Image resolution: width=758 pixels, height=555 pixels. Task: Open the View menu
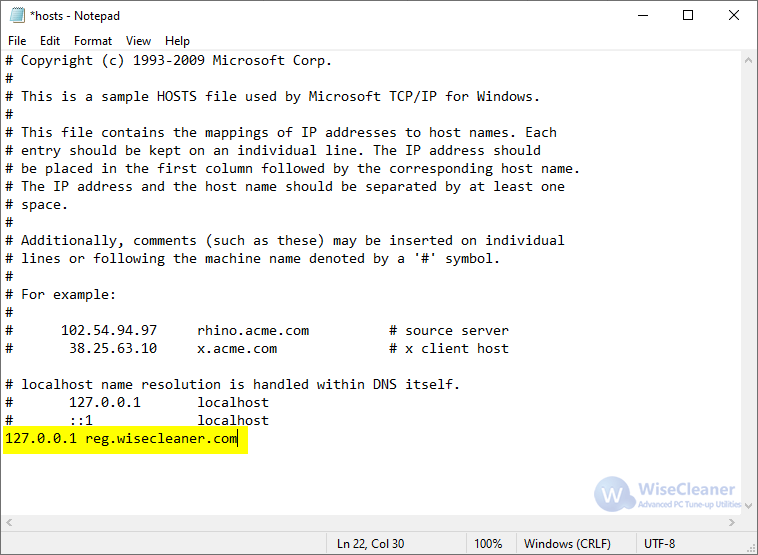click(x=138, y=41)
